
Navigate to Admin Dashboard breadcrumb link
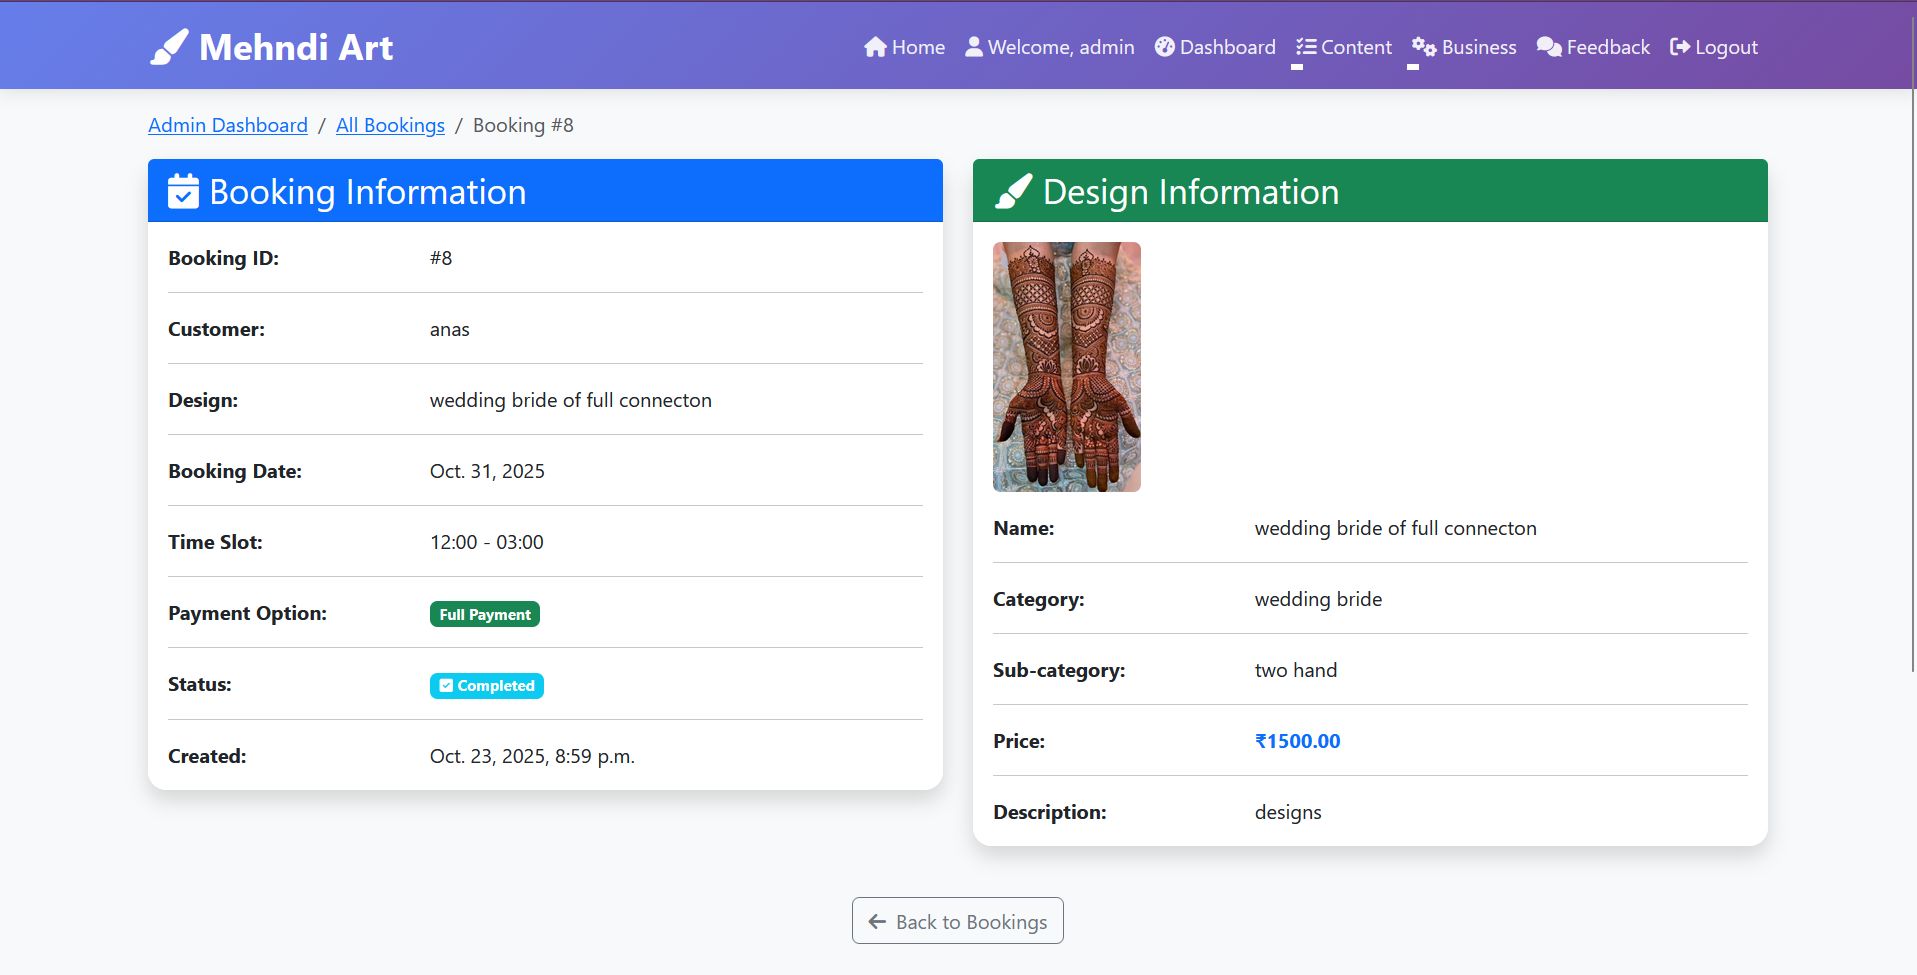point(227,125)
